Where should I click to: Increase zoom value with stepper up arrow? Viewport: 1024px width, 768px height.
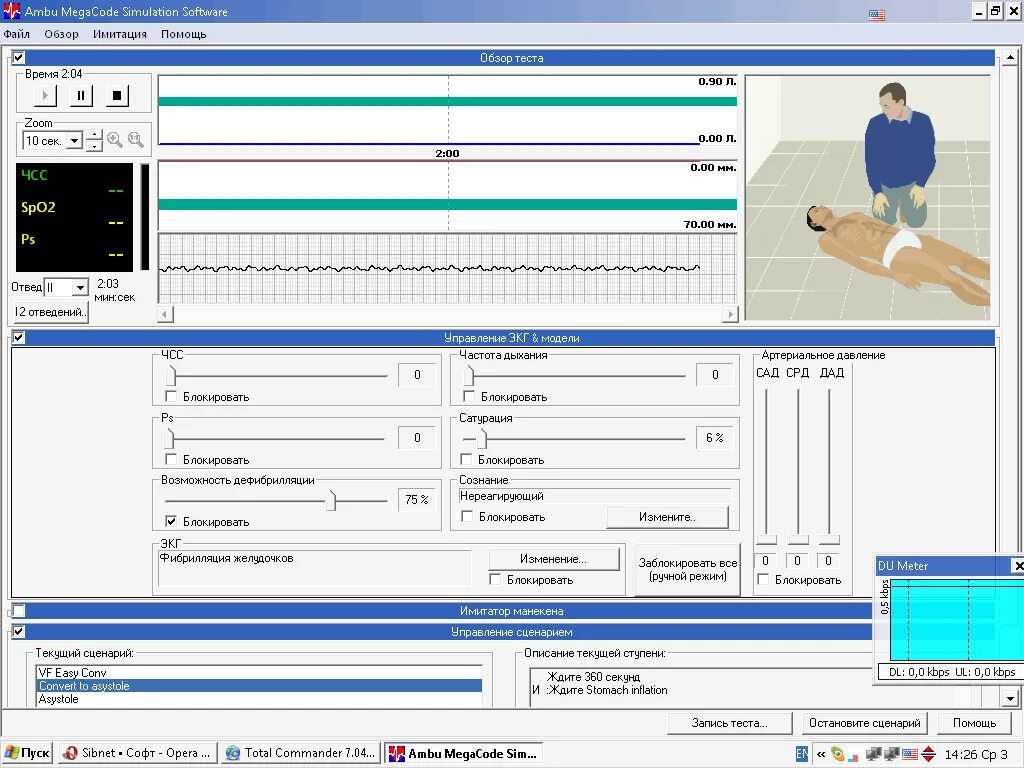pyautogui.click(x=95, y=135)
